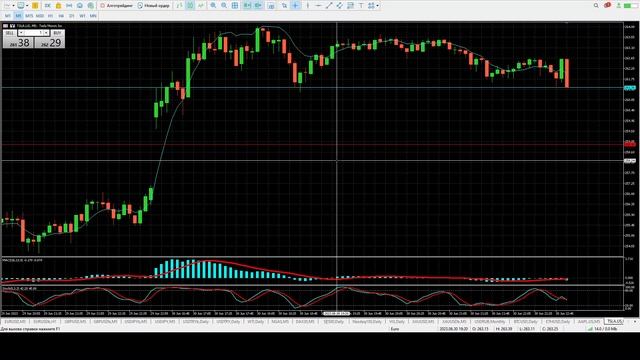Switch chart to bar chart type
The width and height of the screenshot is (640, 360).
pos(180,6)
